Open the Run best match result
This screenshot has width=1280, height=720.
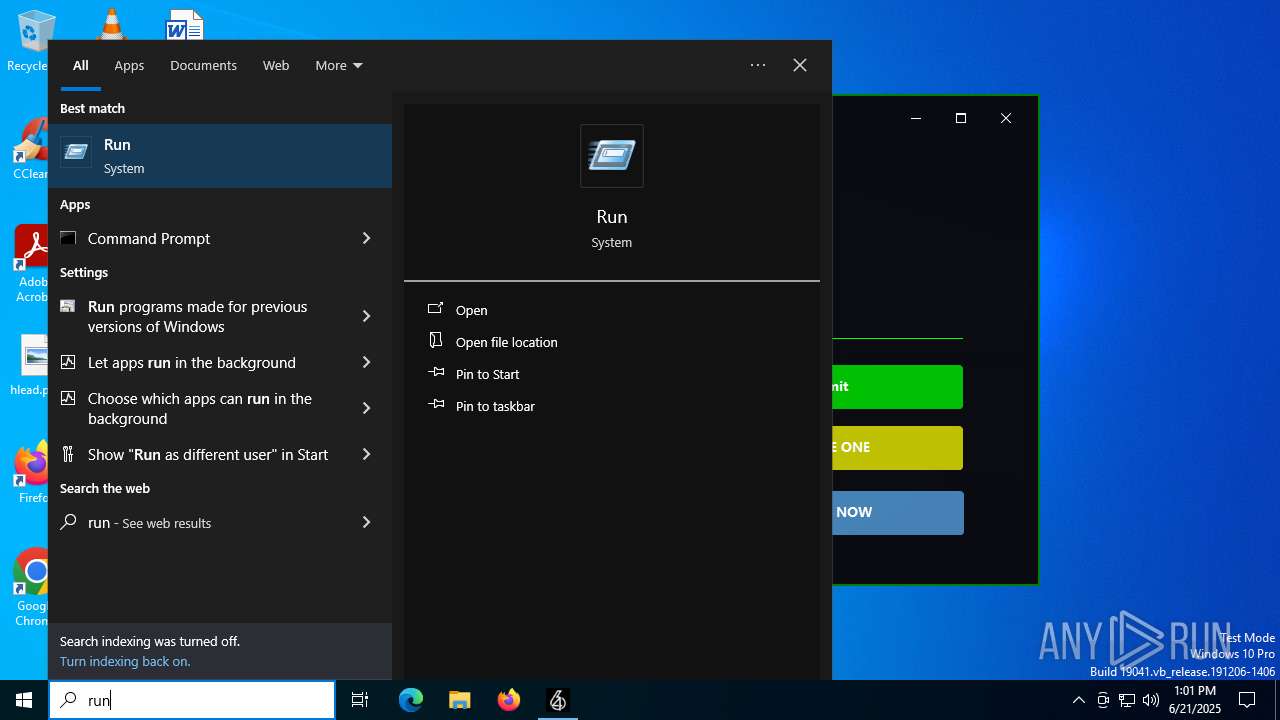220,156
